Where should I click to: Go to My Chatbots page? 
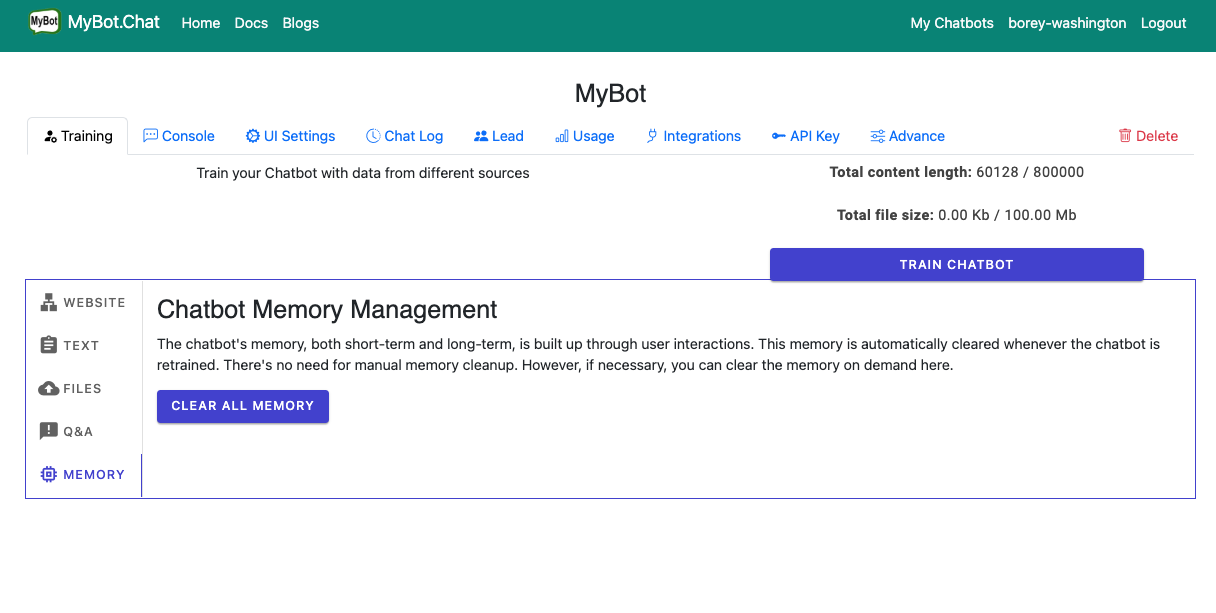[x=952, y=23]
